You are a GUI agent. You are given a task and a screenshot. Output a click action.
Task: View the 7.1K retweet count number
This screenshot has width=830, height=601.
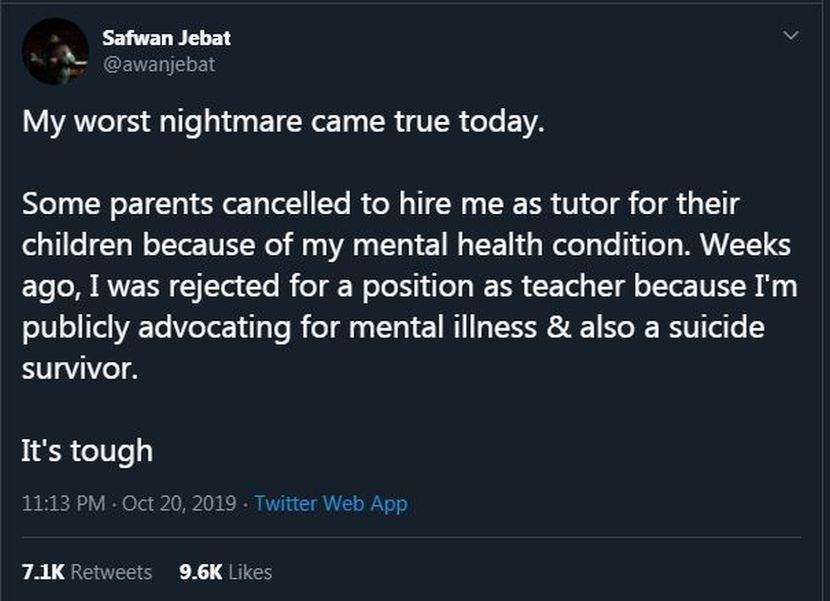coord(43,572)
